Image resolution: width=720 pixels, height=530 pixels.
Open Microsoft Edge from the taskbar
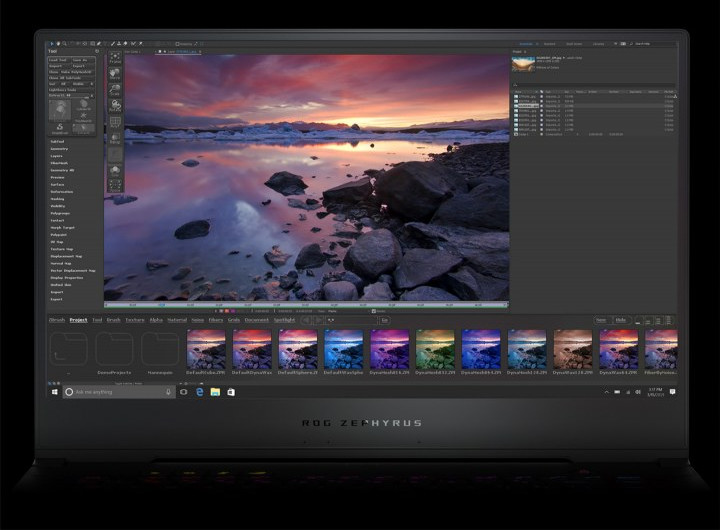click(200, 392)
